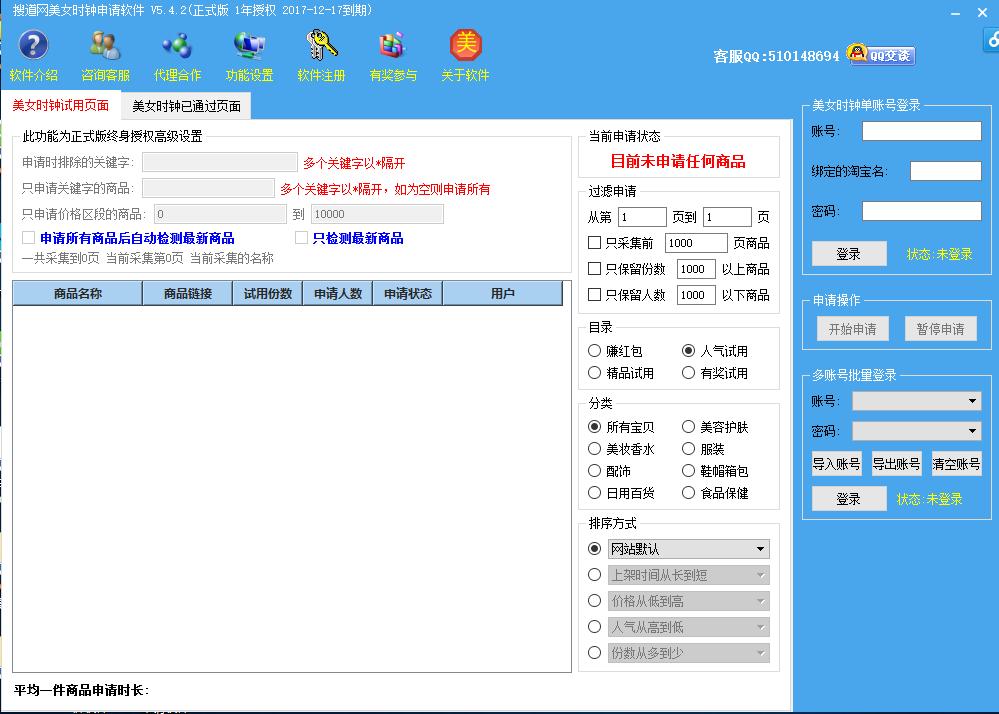
Task: Click the 账号 input field for single login
Action: tap(921, 130)
